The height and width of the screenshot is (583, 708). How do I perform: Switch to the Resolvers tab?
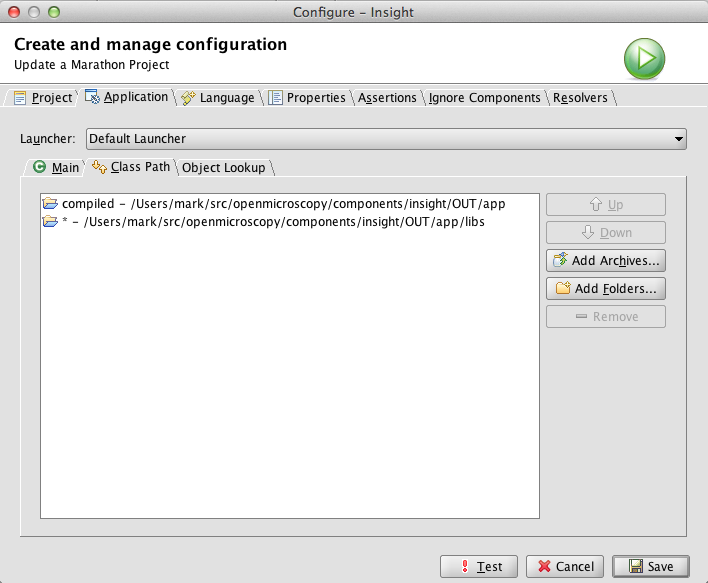pyautogui.click(x=580, y=98)
